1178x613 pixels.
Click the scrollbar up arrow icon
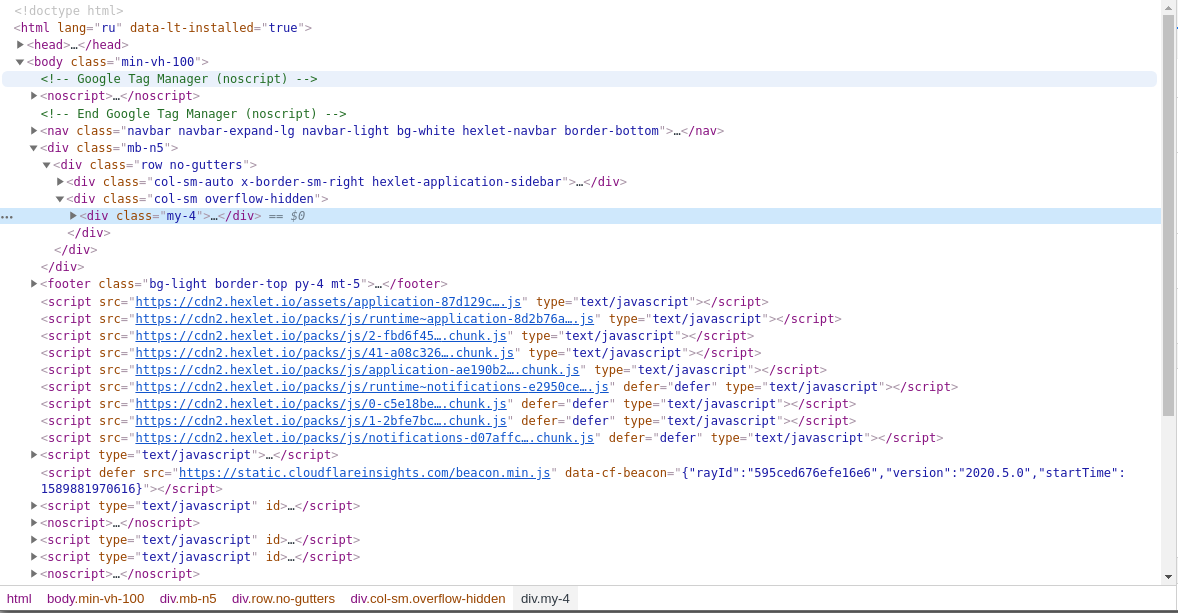coord(1170,8)
